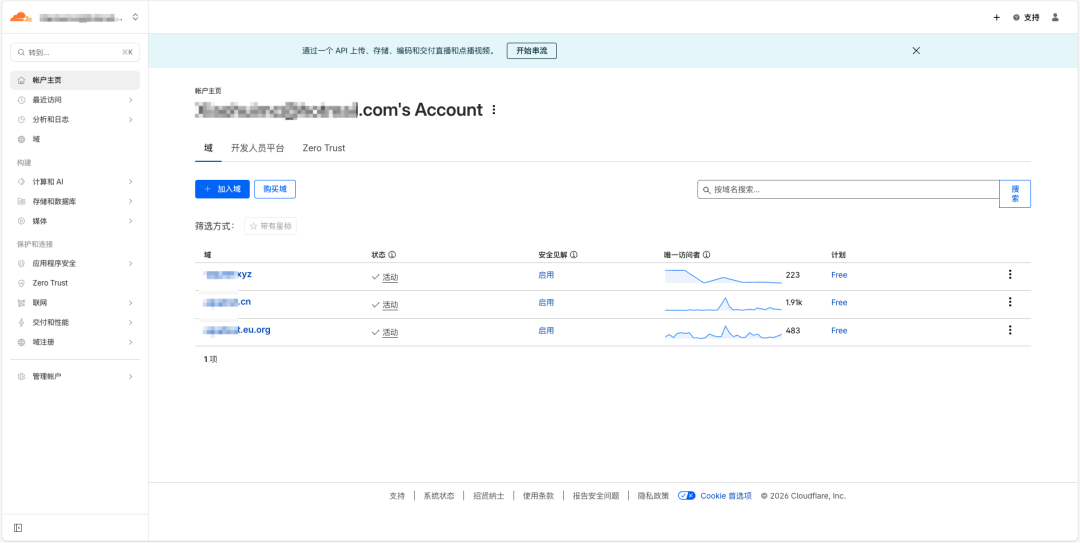The image size is (1080, 543).
Task: Select the 域 tab
Action: (208, 148)
